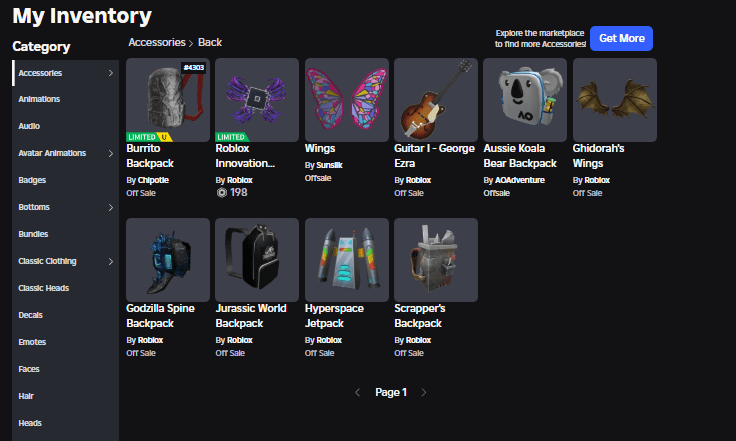
Task: Open the Guitar I - George Ezra thumbnail
Action: click(435, 99)
